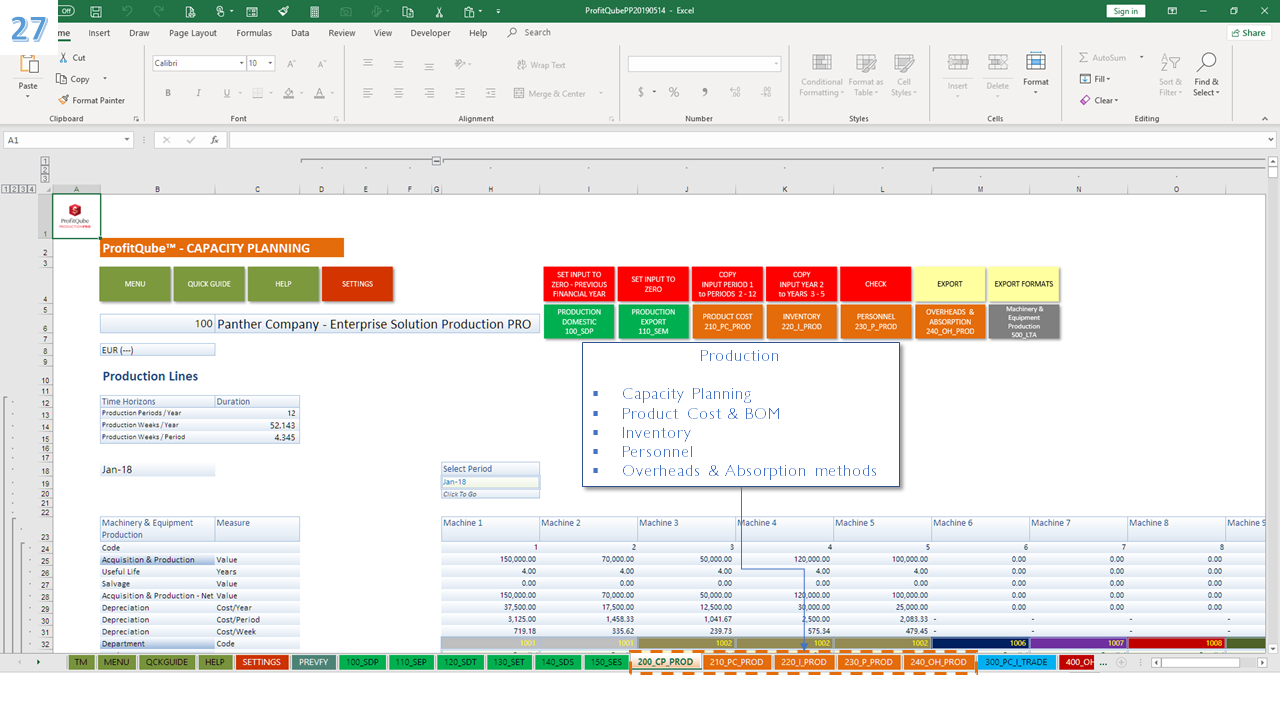1280x720 pixels.
Task: Click the Undo arrow in title bar
Action: [127, 11]
